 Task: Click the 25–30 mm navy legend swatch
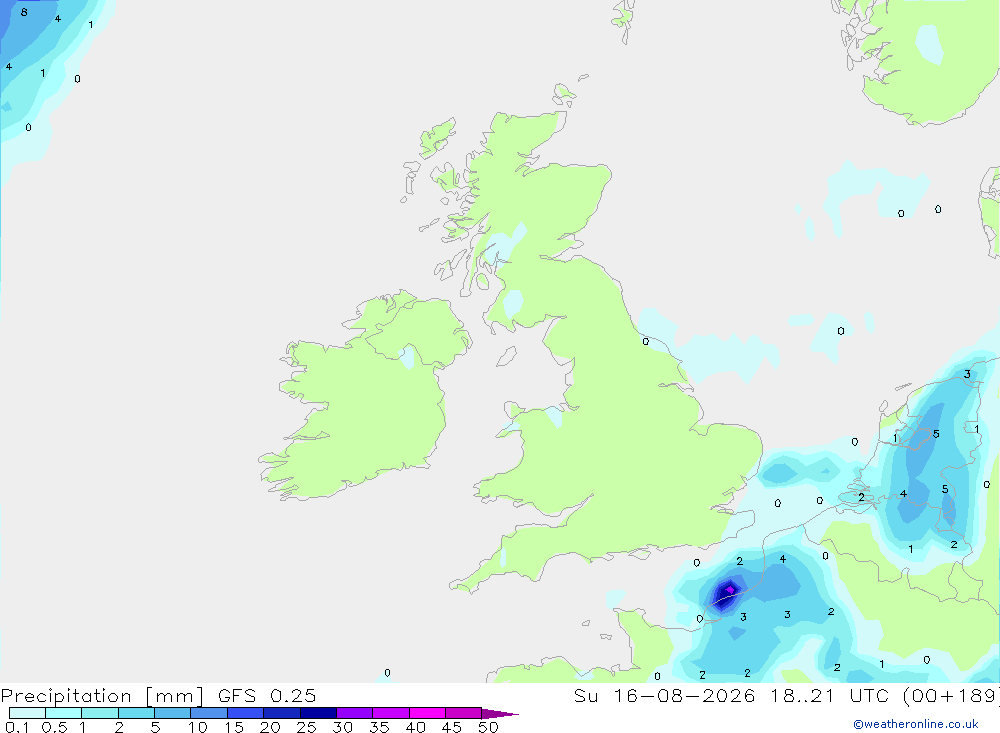(x=318, y=713)
